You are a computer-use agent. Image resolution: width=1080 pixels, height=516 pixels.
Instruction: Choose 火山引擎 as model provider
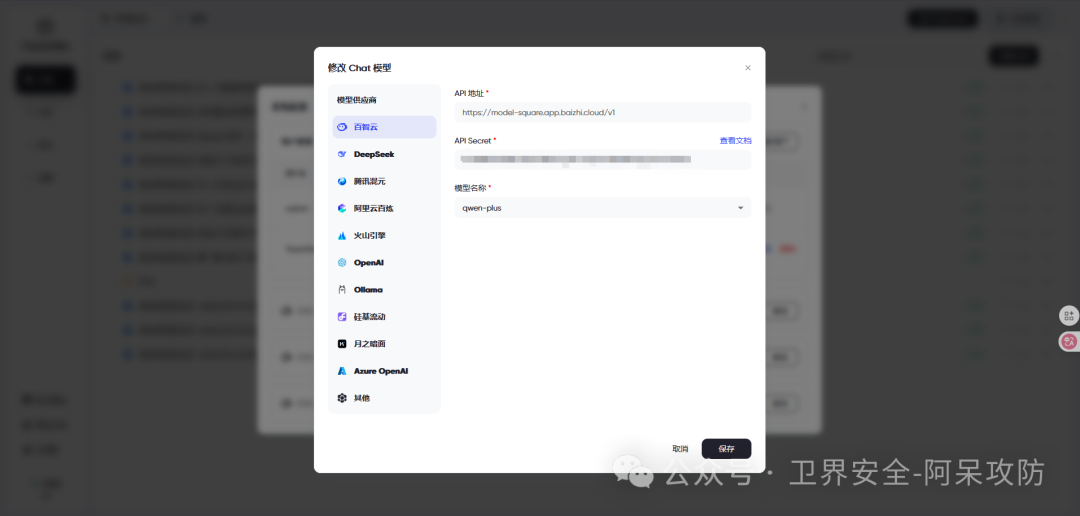(384, 236)
